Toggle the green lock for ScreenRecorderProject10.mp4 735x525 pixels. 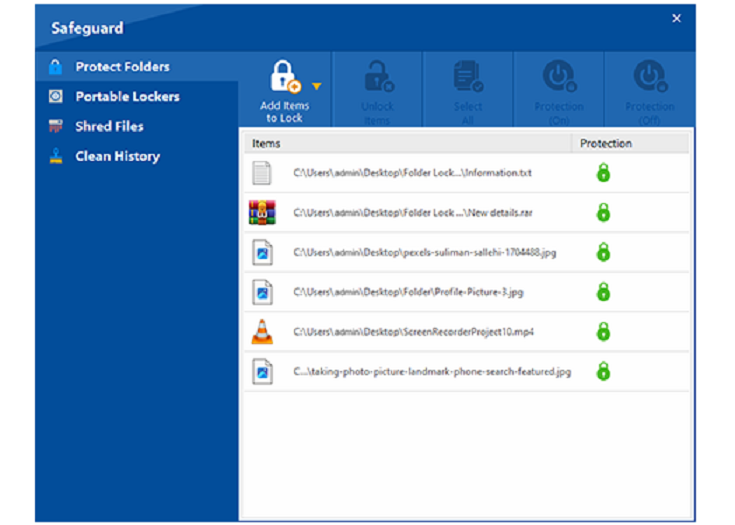[603, 332]
